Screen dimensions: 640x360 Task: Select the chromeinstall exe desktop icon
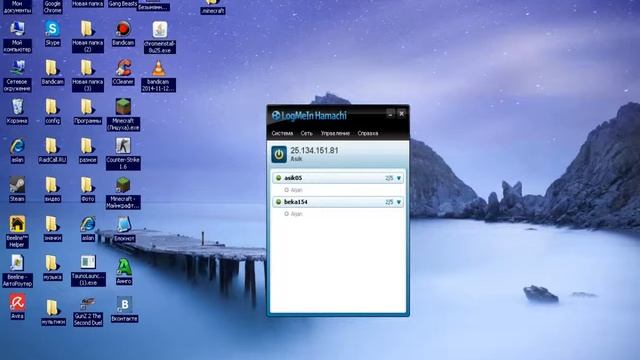point(160,37)
